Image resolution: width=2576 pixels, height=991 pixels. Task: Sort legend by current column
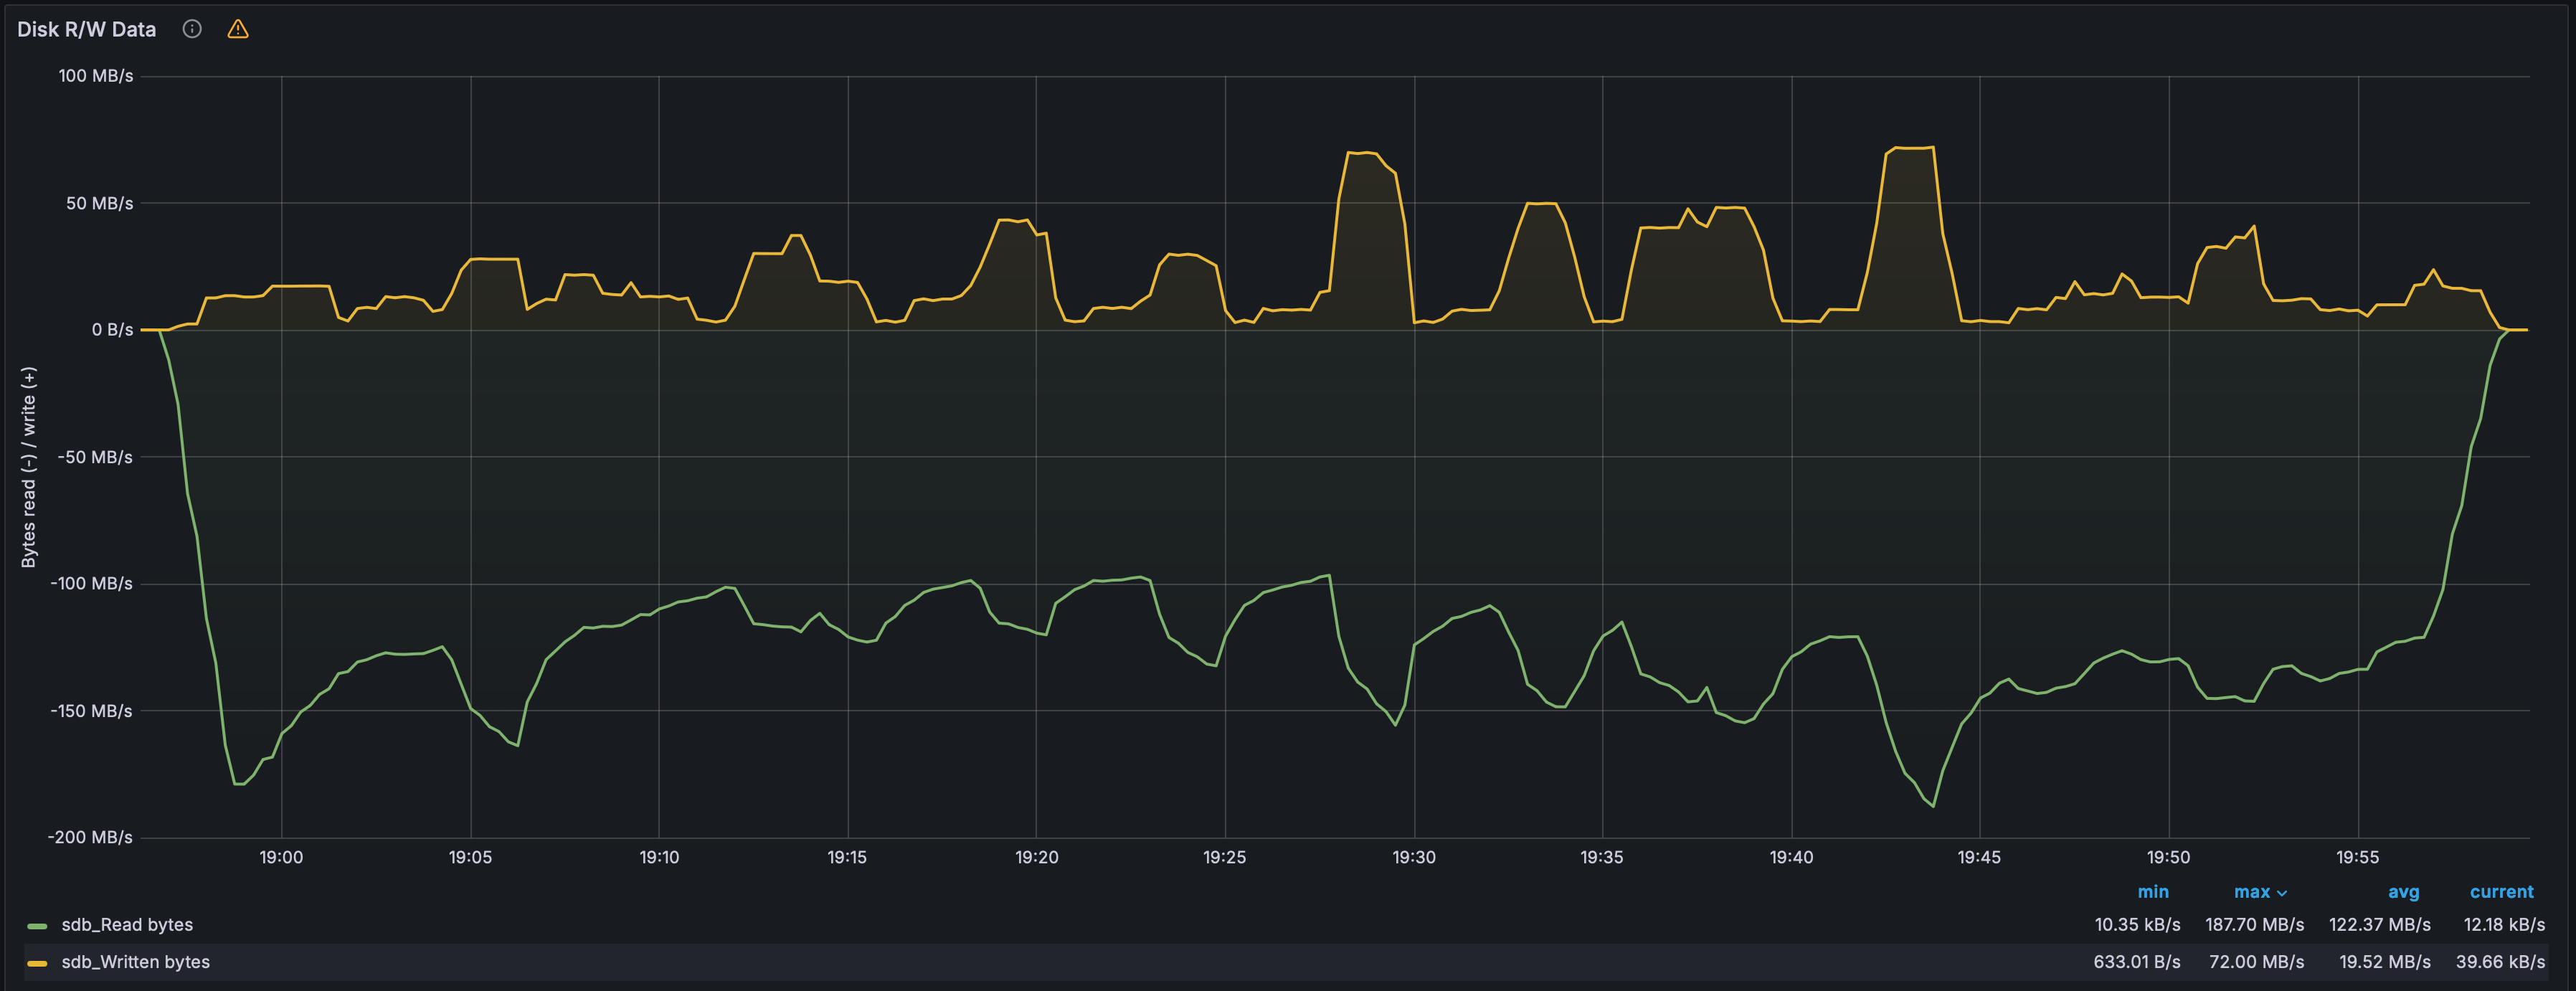(2501, 892)
